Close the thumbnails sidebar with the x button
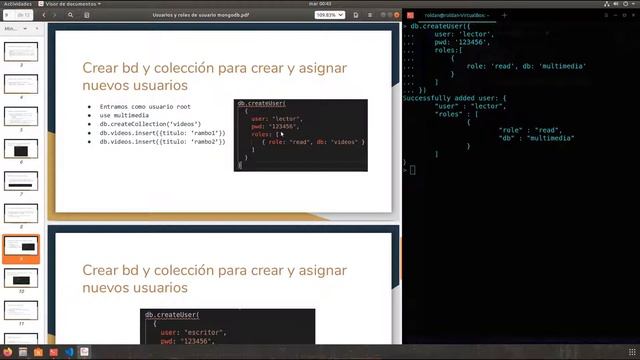This screenshot has height=360, width=640. tap(37, 29)
